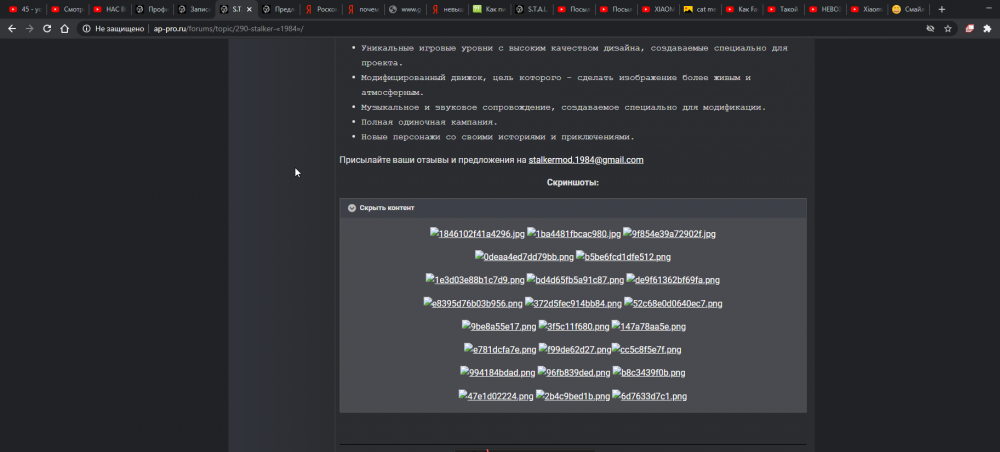Switch to the www.g tab
Viewport: 1000px width, 452px height.
(x=404, y=10)
